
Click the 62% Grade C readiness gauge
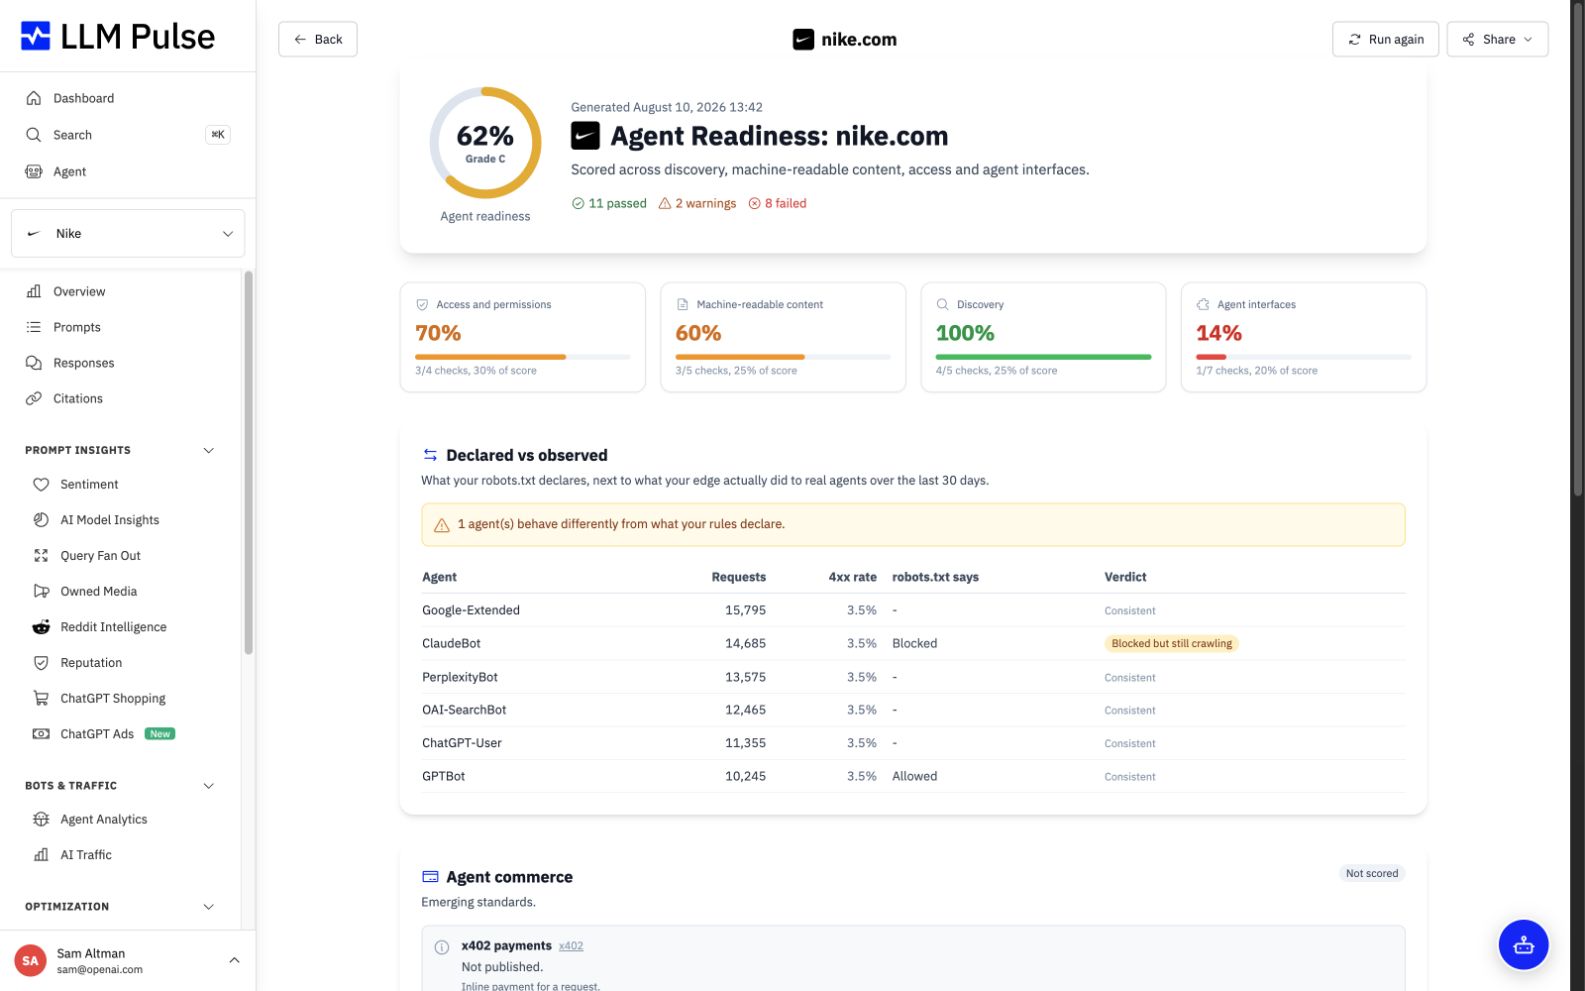point(485,143)
